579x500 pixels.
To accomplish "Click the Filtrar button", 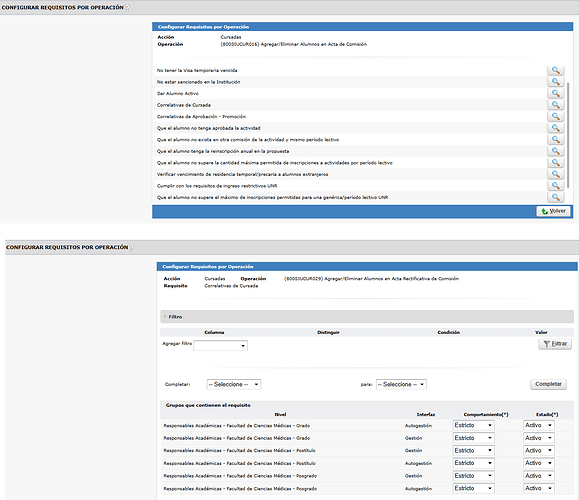I will [555, 344].
